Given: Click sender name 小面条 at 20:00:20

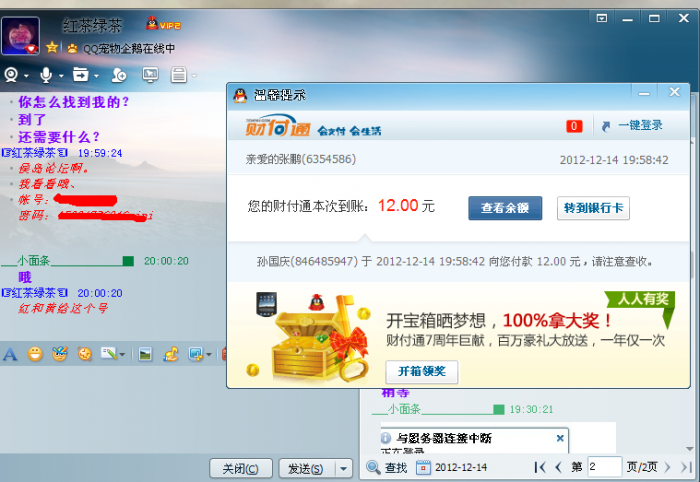Looking at the screenshot, I should pyautogui.click(x=33, y=261).
